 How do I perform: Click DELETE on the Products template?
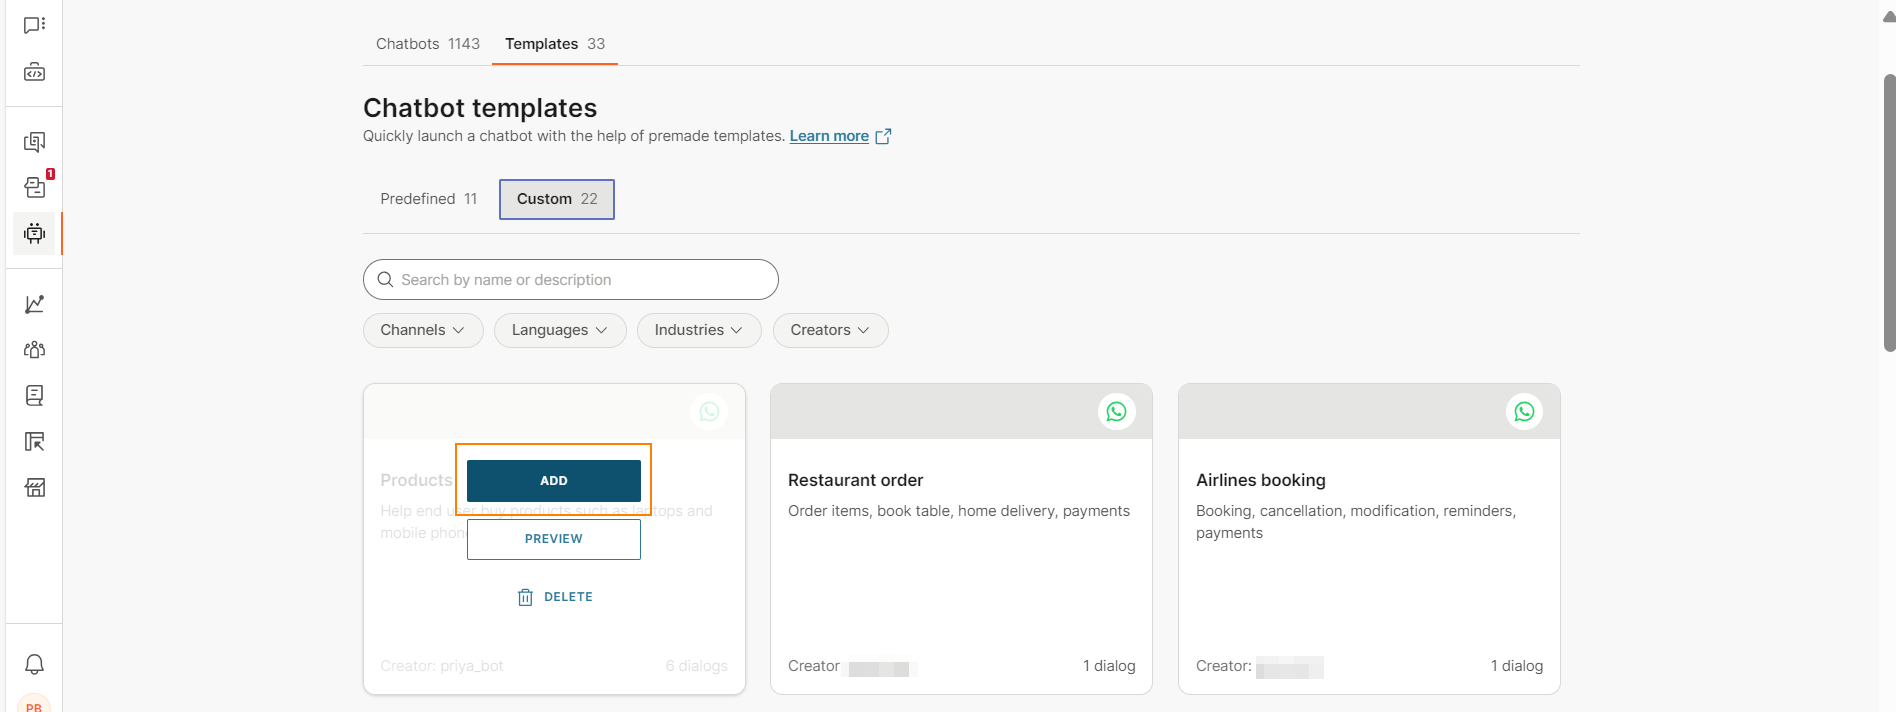tap(555, 597)
